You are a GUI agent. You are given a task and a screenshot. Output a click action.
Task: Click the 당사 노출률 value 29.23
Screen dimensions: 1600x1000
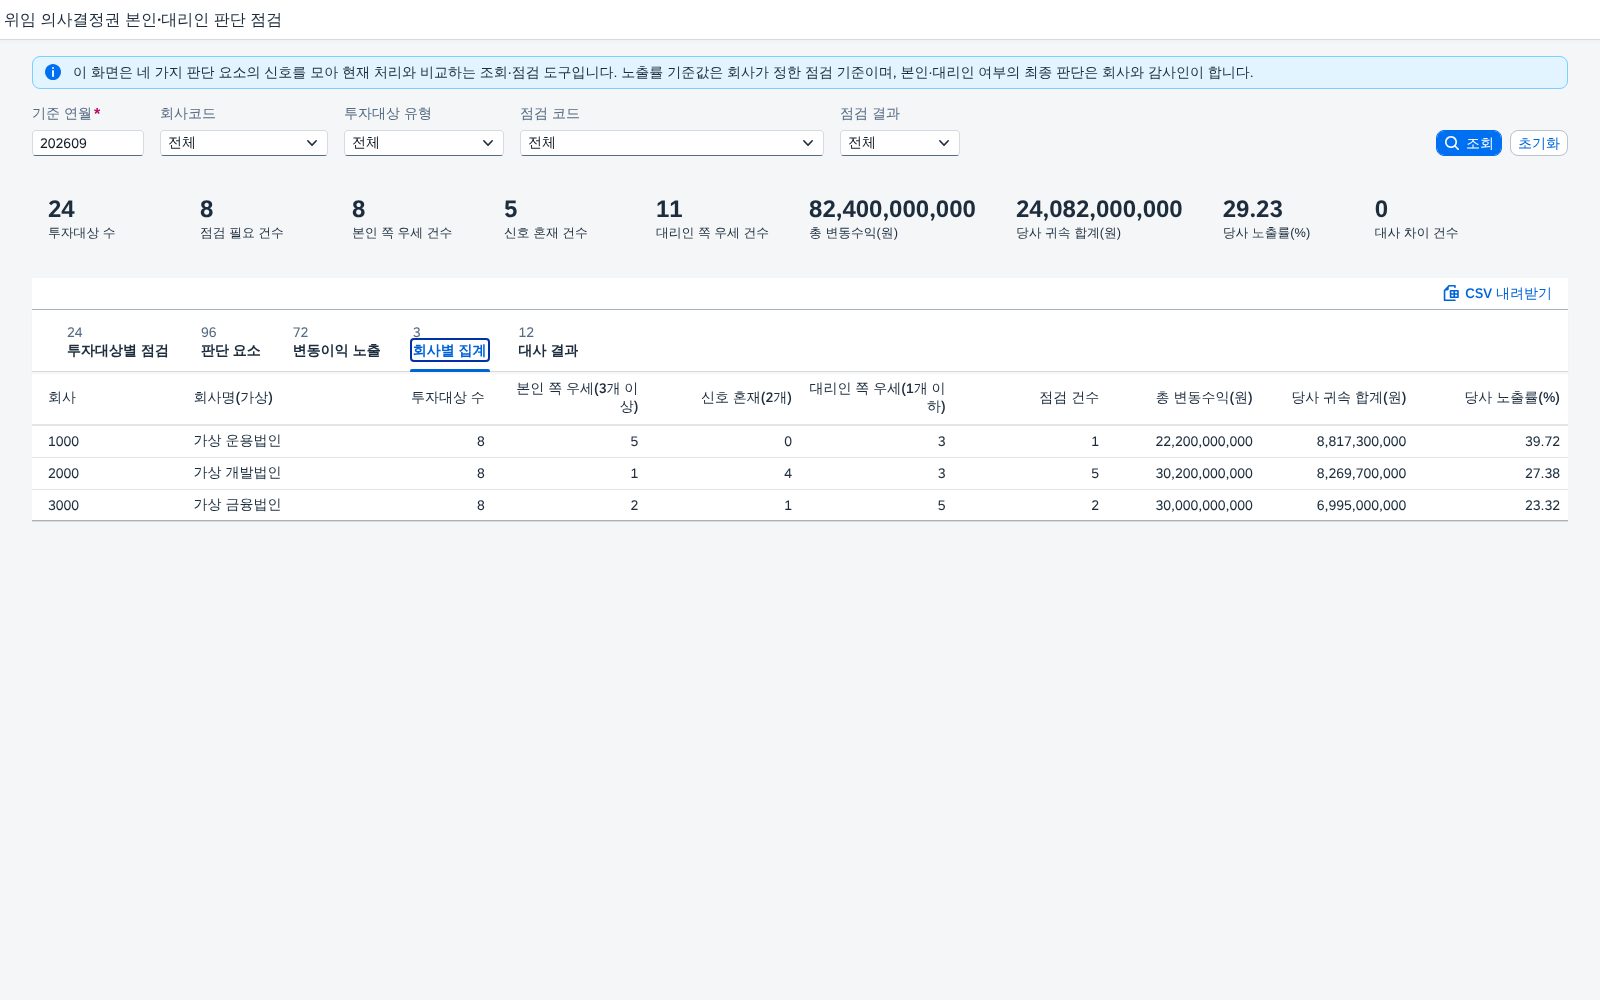pyautogui.click(x=1252, y=209)
